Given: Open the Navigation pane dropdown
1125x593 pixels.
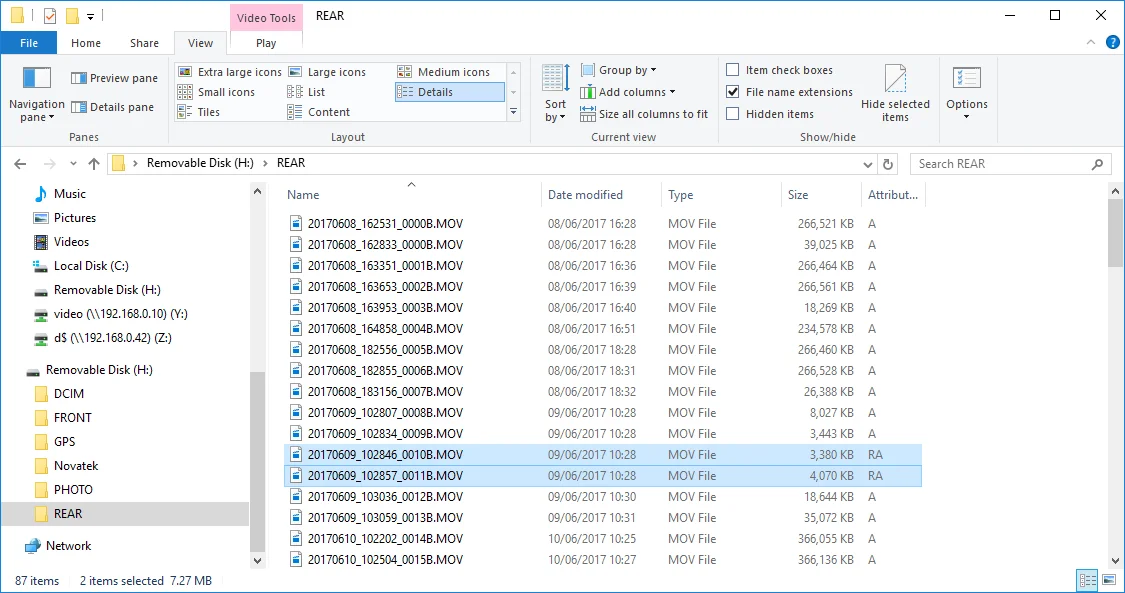Looking at the screenshot, I should (37, 95).
